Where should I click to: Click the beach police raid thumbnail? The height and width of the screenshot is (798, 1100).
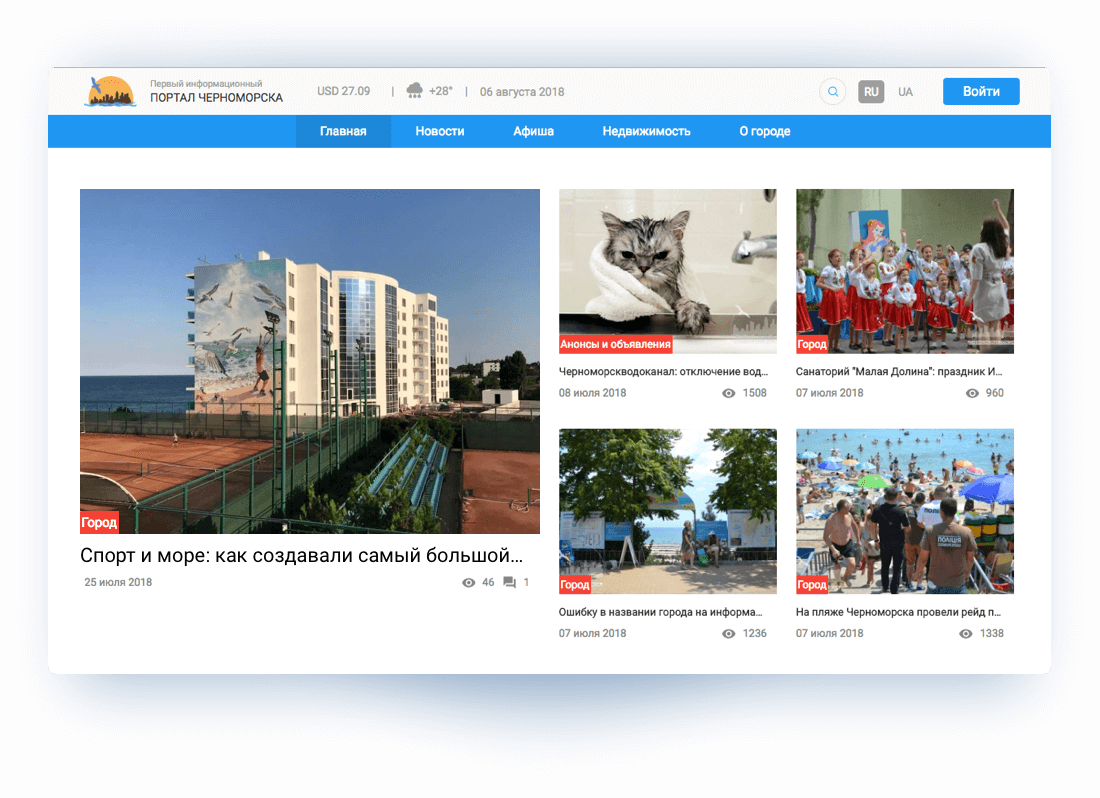coord(905,511)
